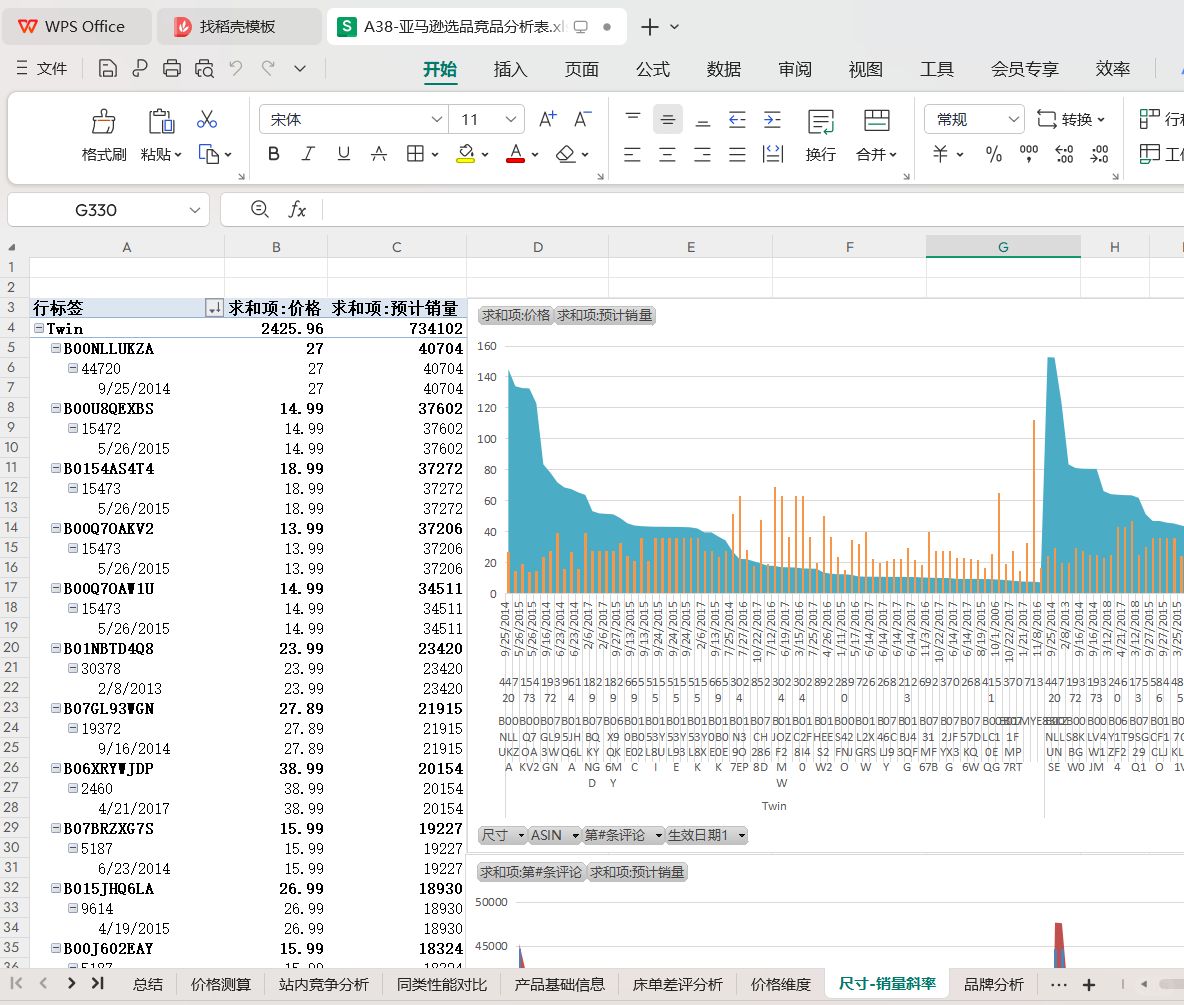Add a new sheet with plus button
Image resolution: width=1184 pixels, height=1005 pixels.
coord(1088,985)
